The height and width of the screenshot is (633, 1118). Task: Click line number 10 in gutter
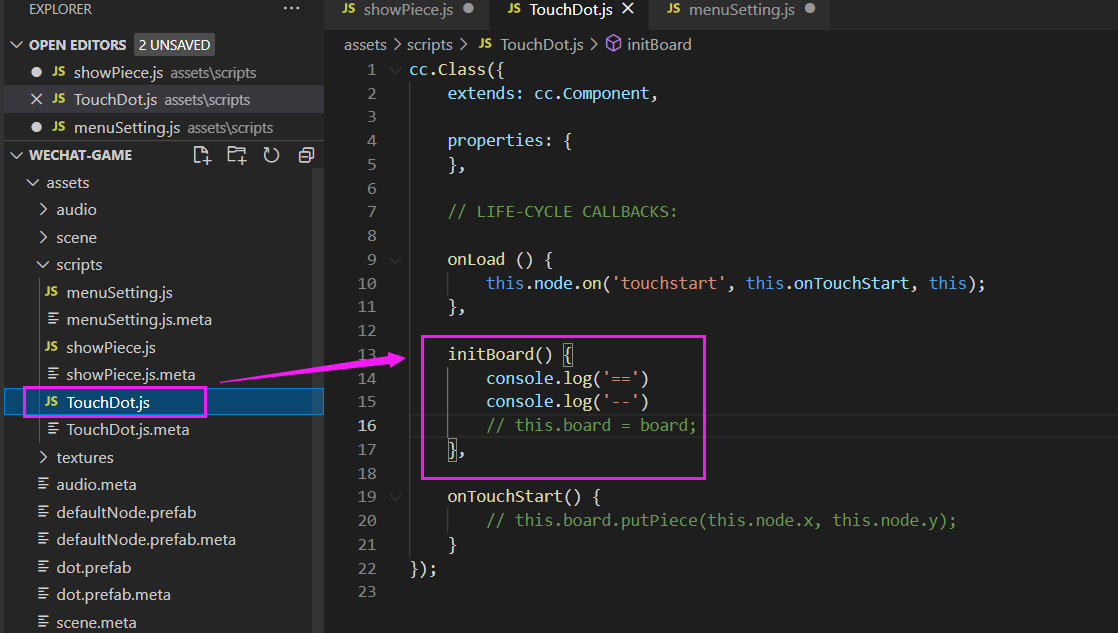[366, 284]
